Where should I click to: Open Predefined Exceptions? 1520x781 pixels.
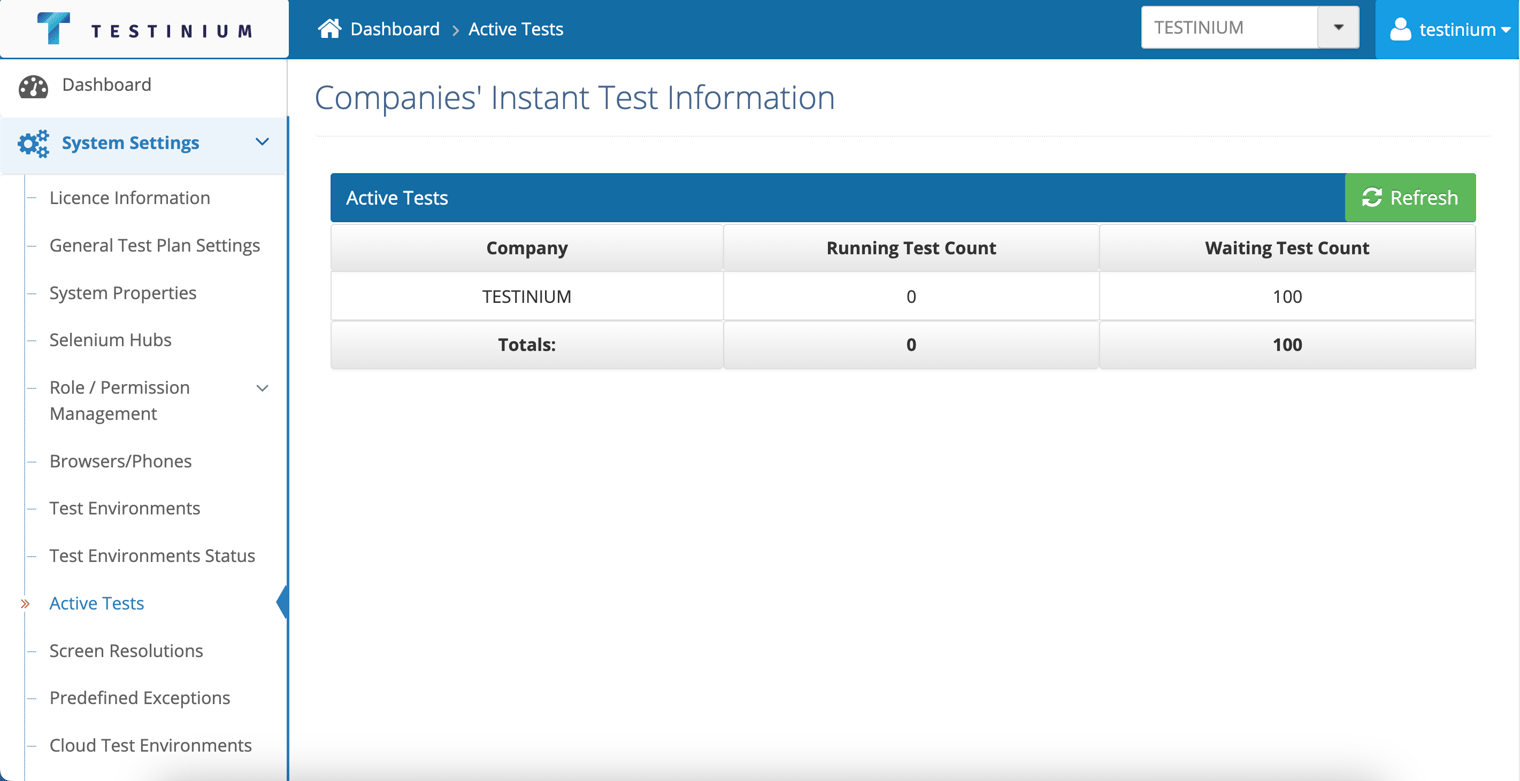(140, 698)
